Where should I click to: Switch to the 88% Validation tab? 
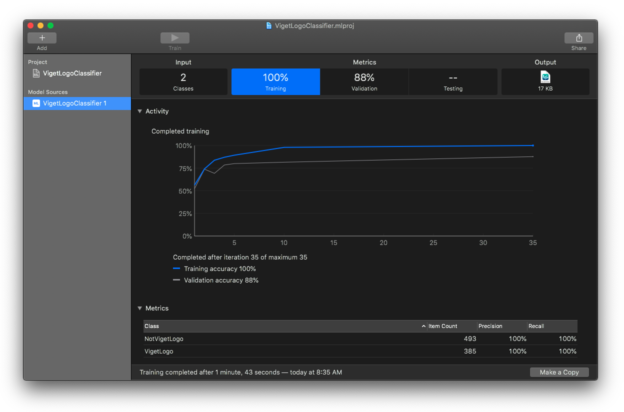tap(364, 82)
